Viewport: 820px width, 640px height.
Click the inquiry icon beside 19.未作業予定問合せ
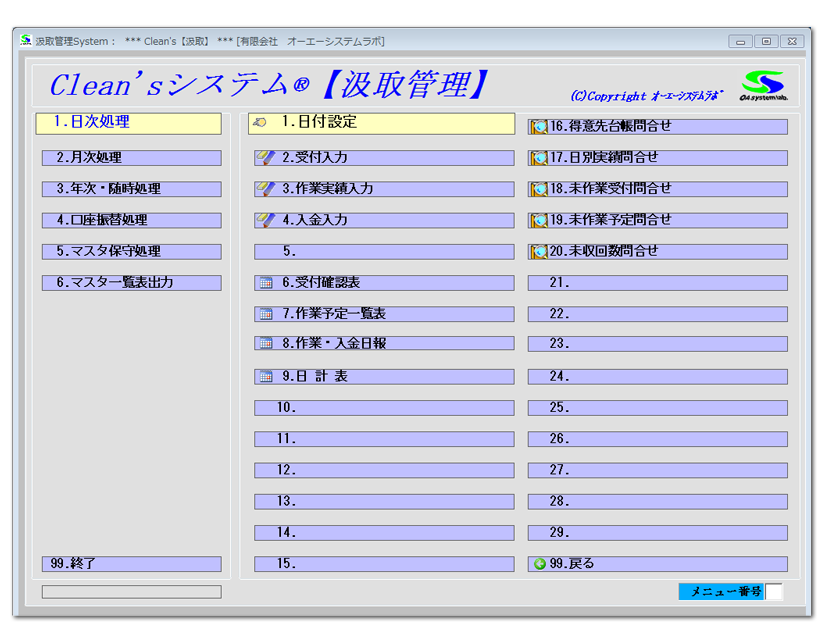539,221
